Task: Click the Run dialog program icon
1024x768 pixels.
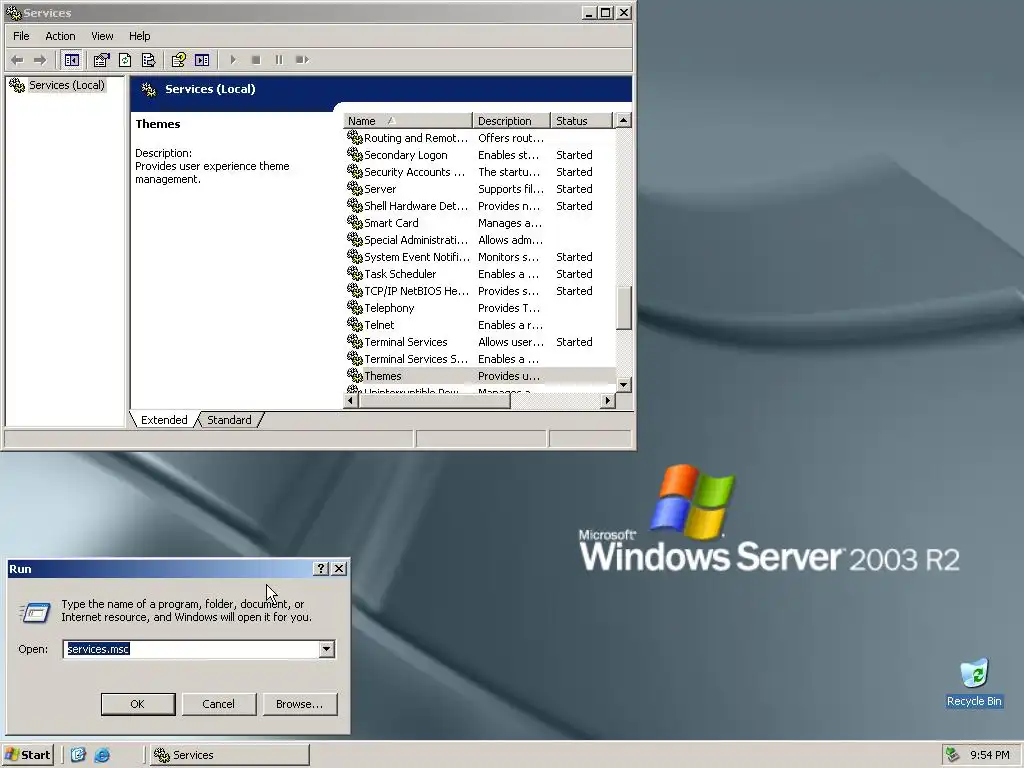Action: (35, 612)
